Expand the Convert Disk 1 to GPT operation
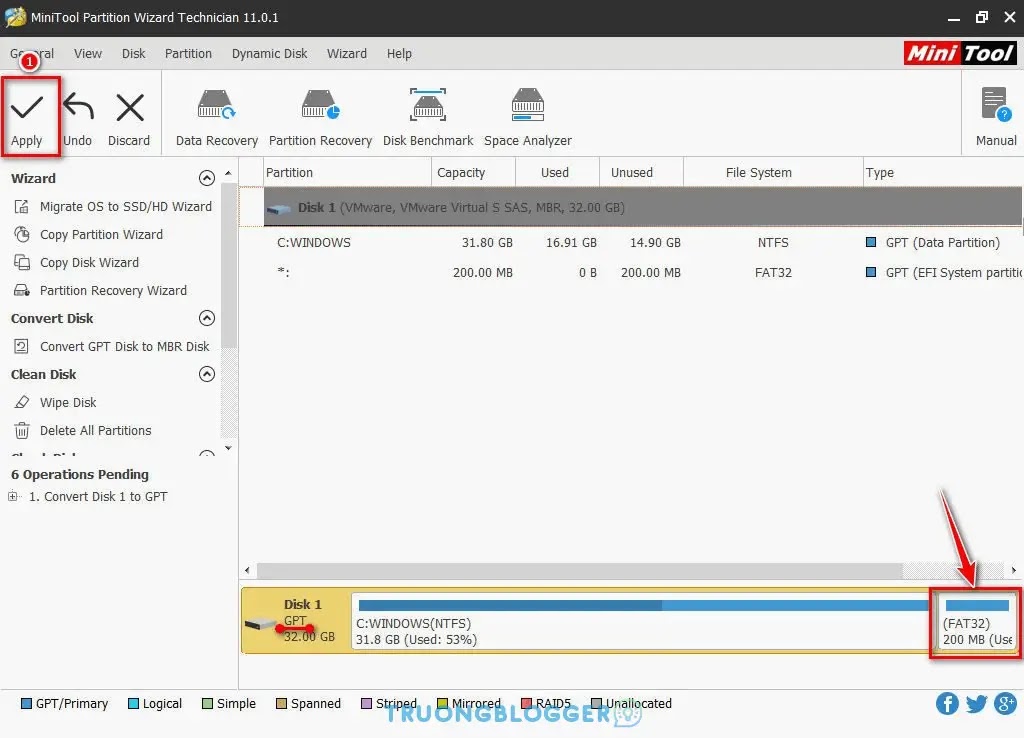Screen dimensions: 1024x738 click(12, 496)
